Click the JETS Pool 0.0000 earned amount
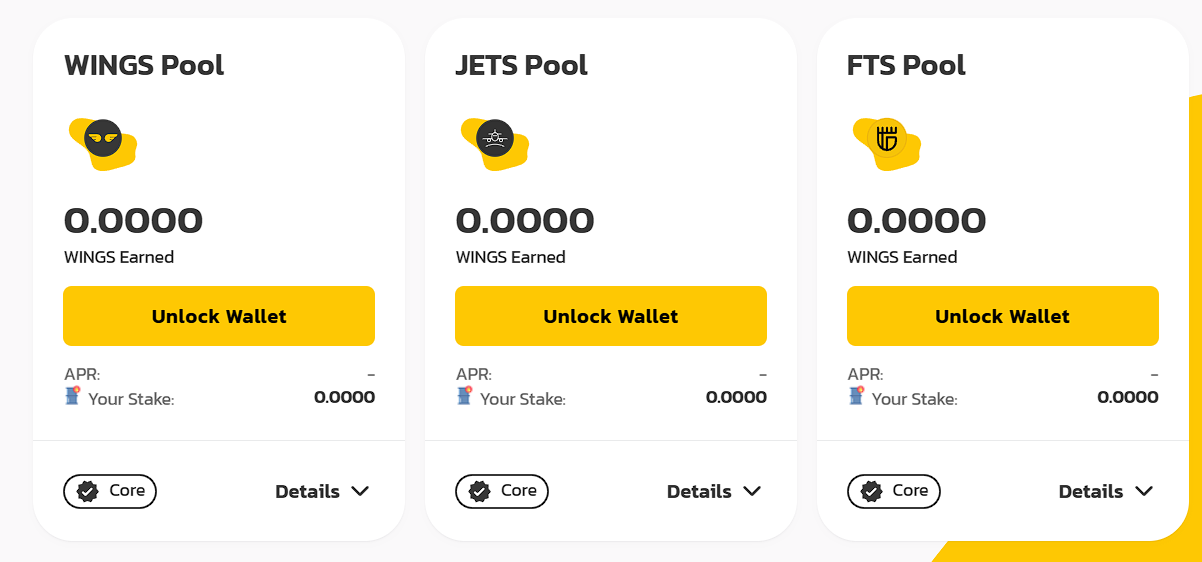Screen dimensions: 1202x562 pos(525,220)
